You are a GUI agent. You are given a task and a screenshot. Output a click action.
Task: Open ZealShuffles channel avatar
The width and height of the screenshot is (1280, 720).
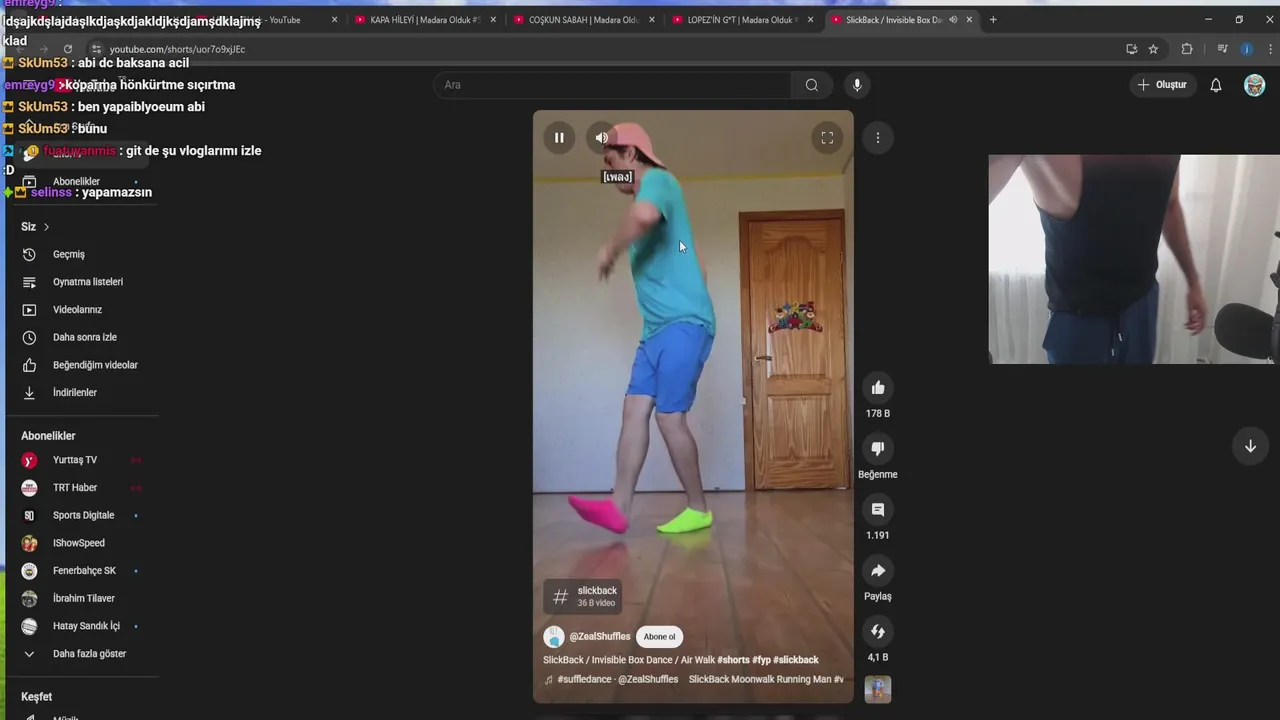554,637
